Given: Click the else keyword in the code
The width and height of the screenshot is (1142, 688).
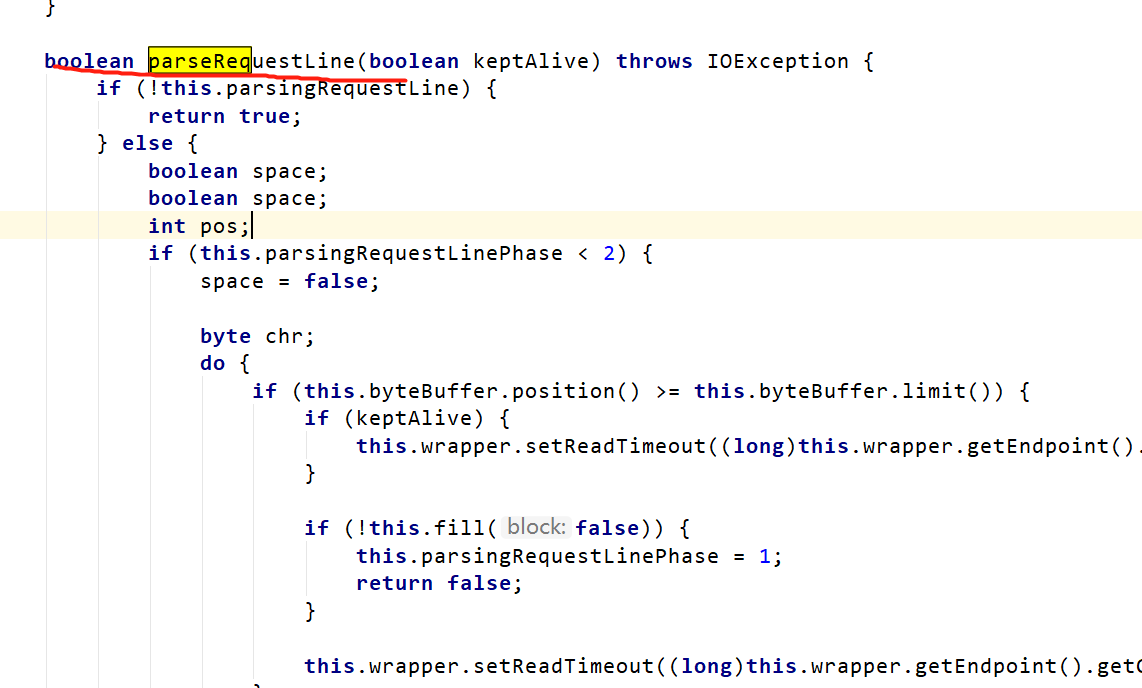Looking at the screenshot, I should coord(147,143).
